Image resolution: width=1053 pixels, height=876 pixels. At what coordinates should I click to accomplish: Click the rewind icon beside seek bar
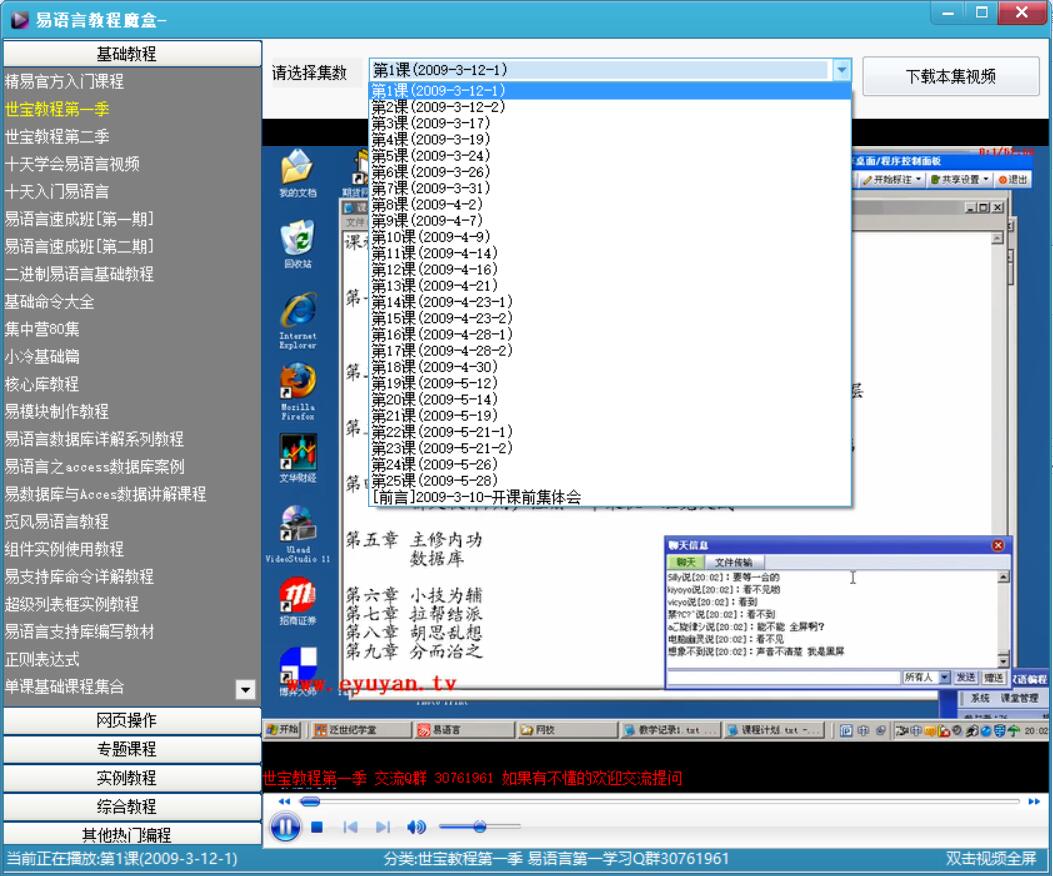pos(284,802)
